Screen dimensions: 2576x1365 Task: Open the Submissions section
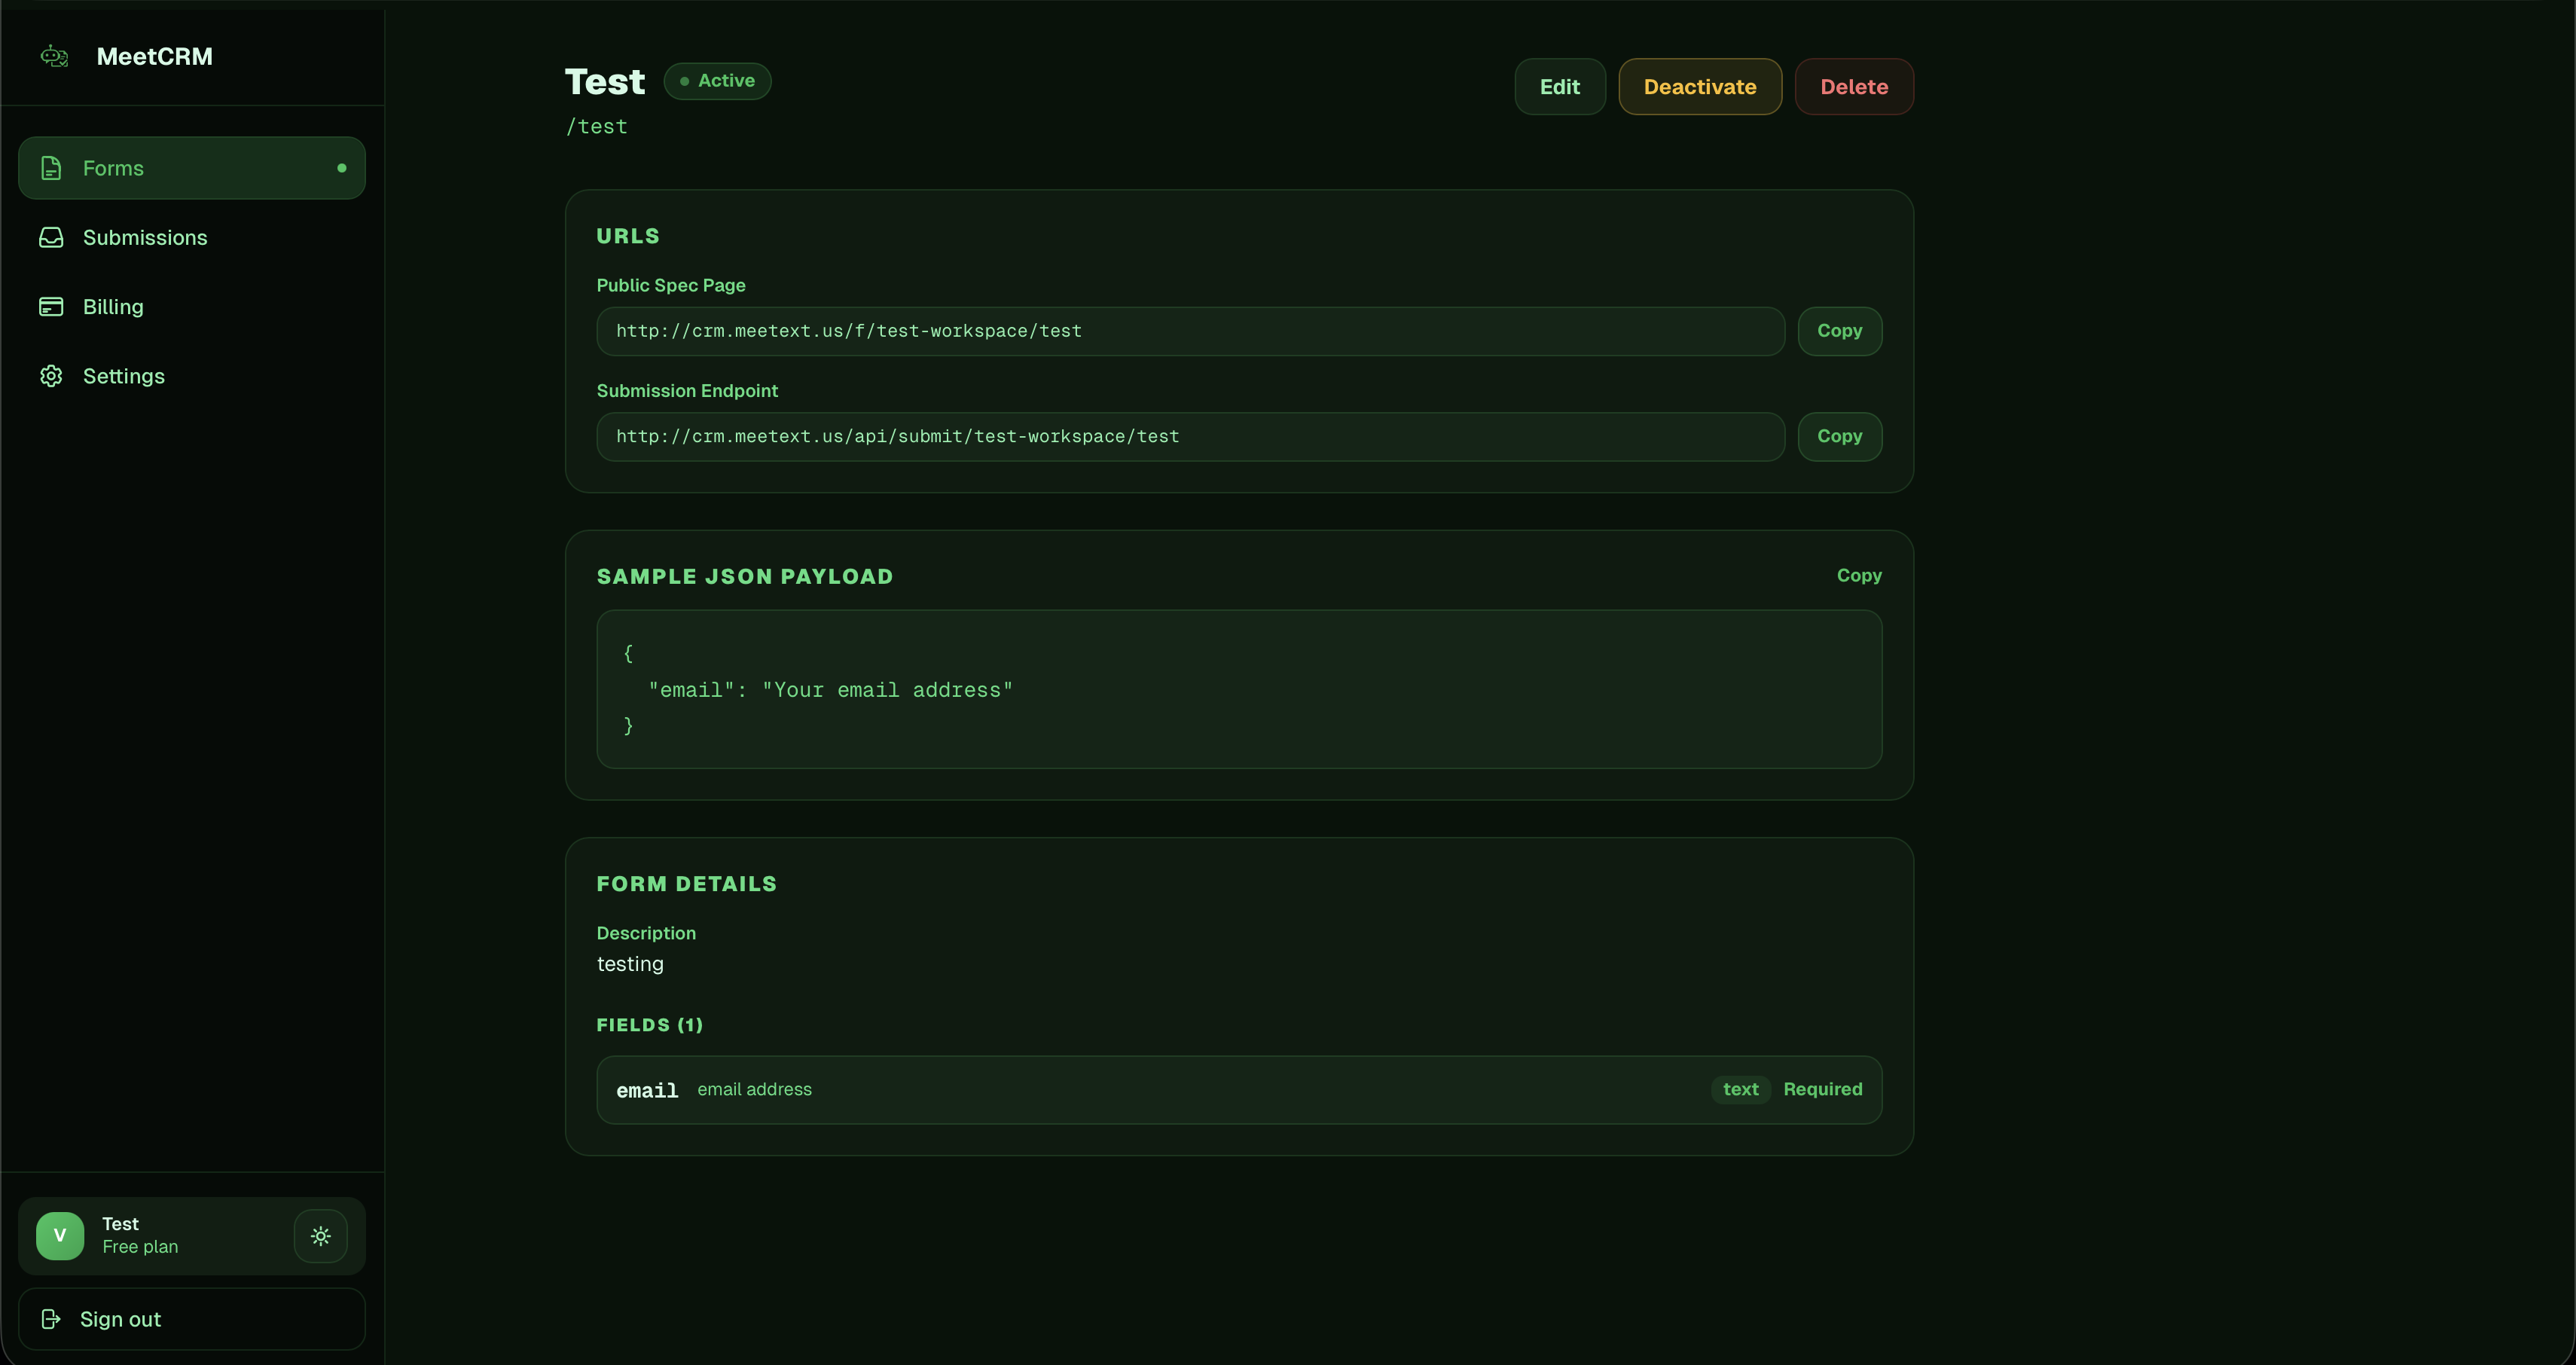[x=145, y=238]
